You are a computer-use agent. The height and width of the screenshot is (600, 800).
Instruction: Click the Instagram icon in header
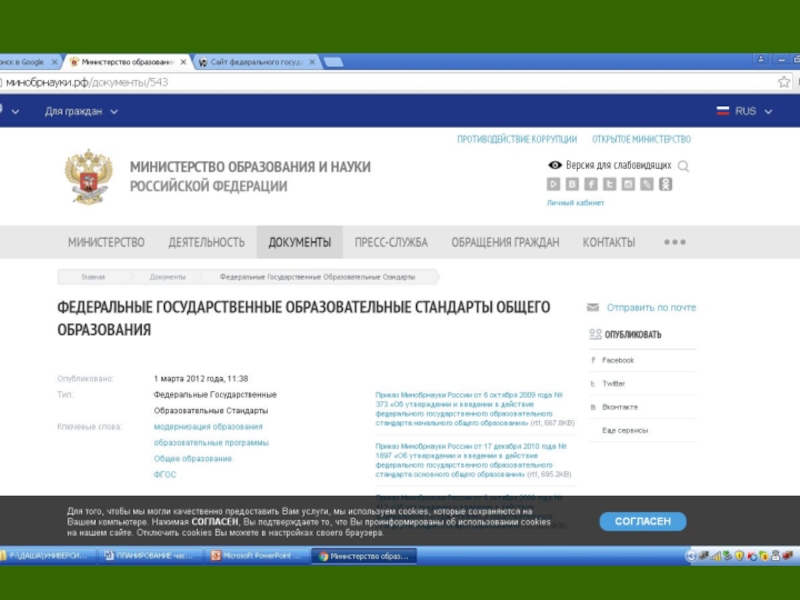[x=628, y=184]
